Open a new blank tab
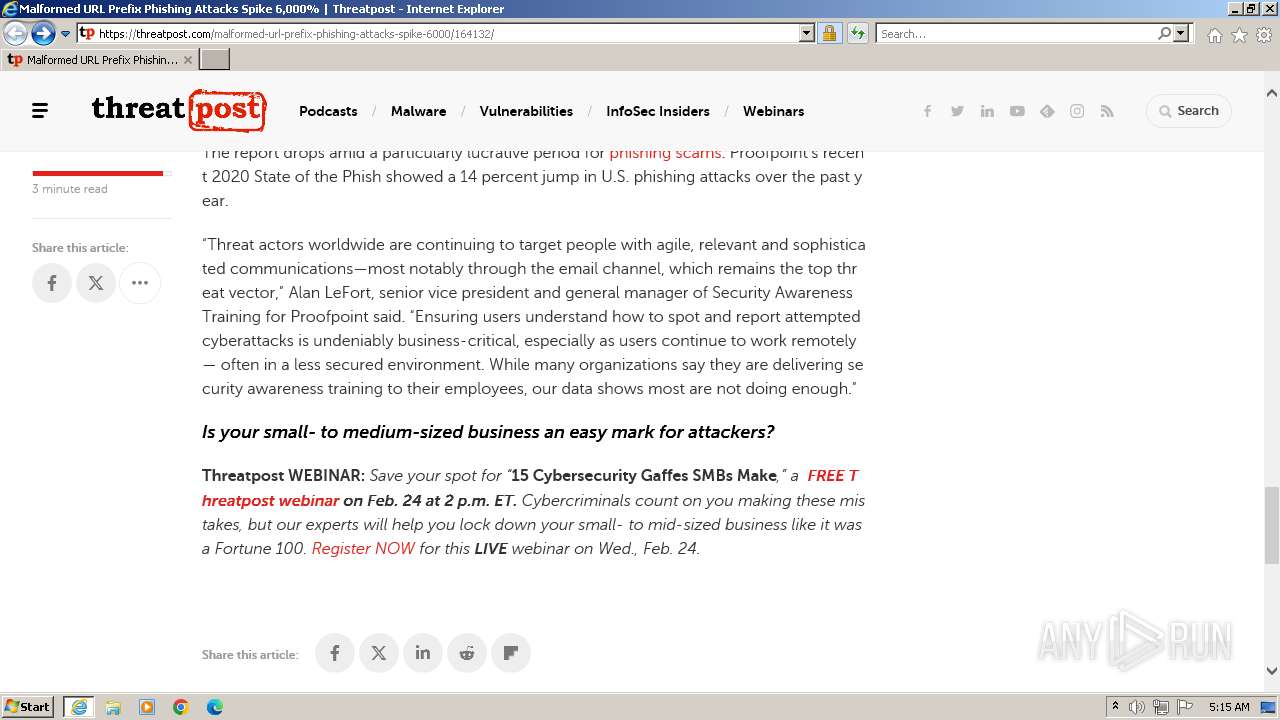This screenshot has height=720, width=1280. [x=215, y=60]
